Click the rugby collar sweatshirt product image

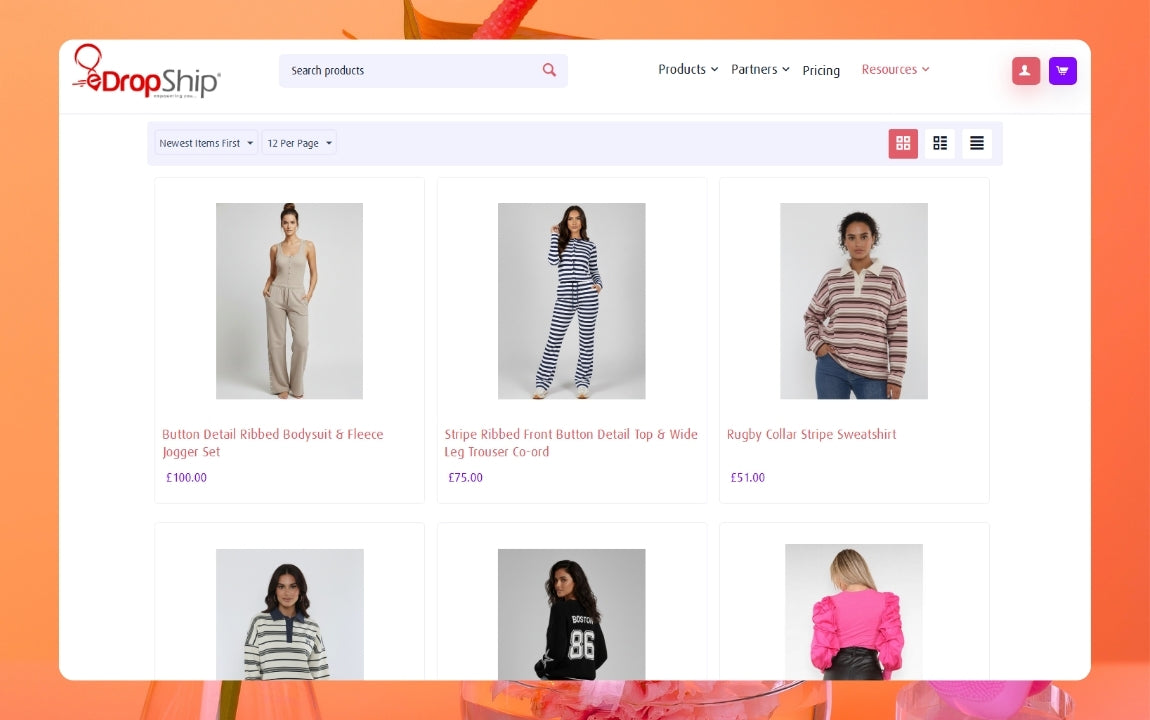click(854, 301)
